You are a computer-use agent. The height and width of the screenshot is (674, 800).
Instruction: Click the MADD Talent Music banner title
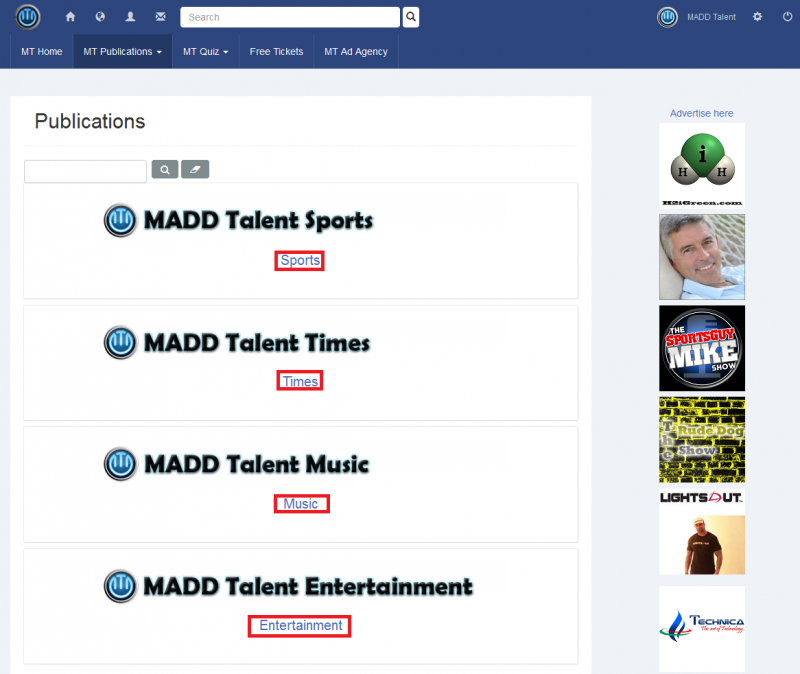coord(257,464)
